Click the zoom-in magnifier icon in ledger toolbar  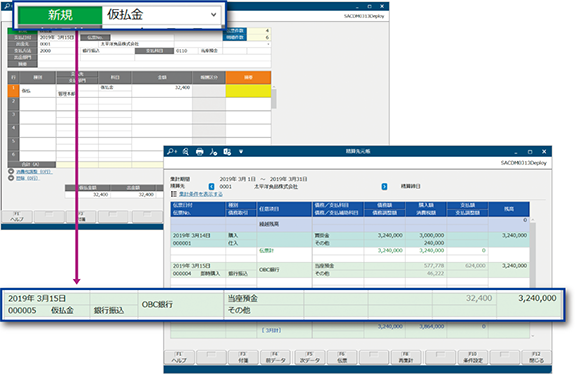point(172,151)
